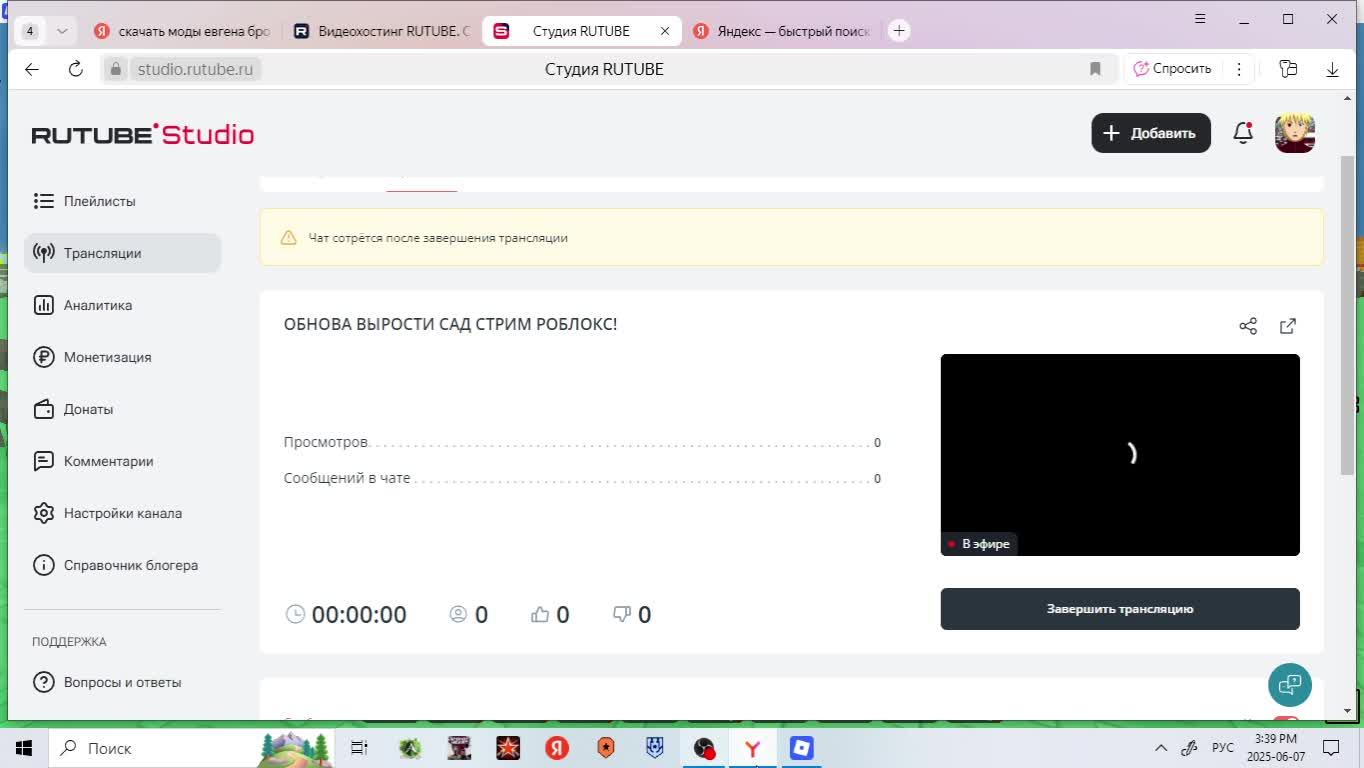The width and height of the screenshot is (1364, 768).
Task: Open Настройки канала in the sidebar
Action: point(122,513)
